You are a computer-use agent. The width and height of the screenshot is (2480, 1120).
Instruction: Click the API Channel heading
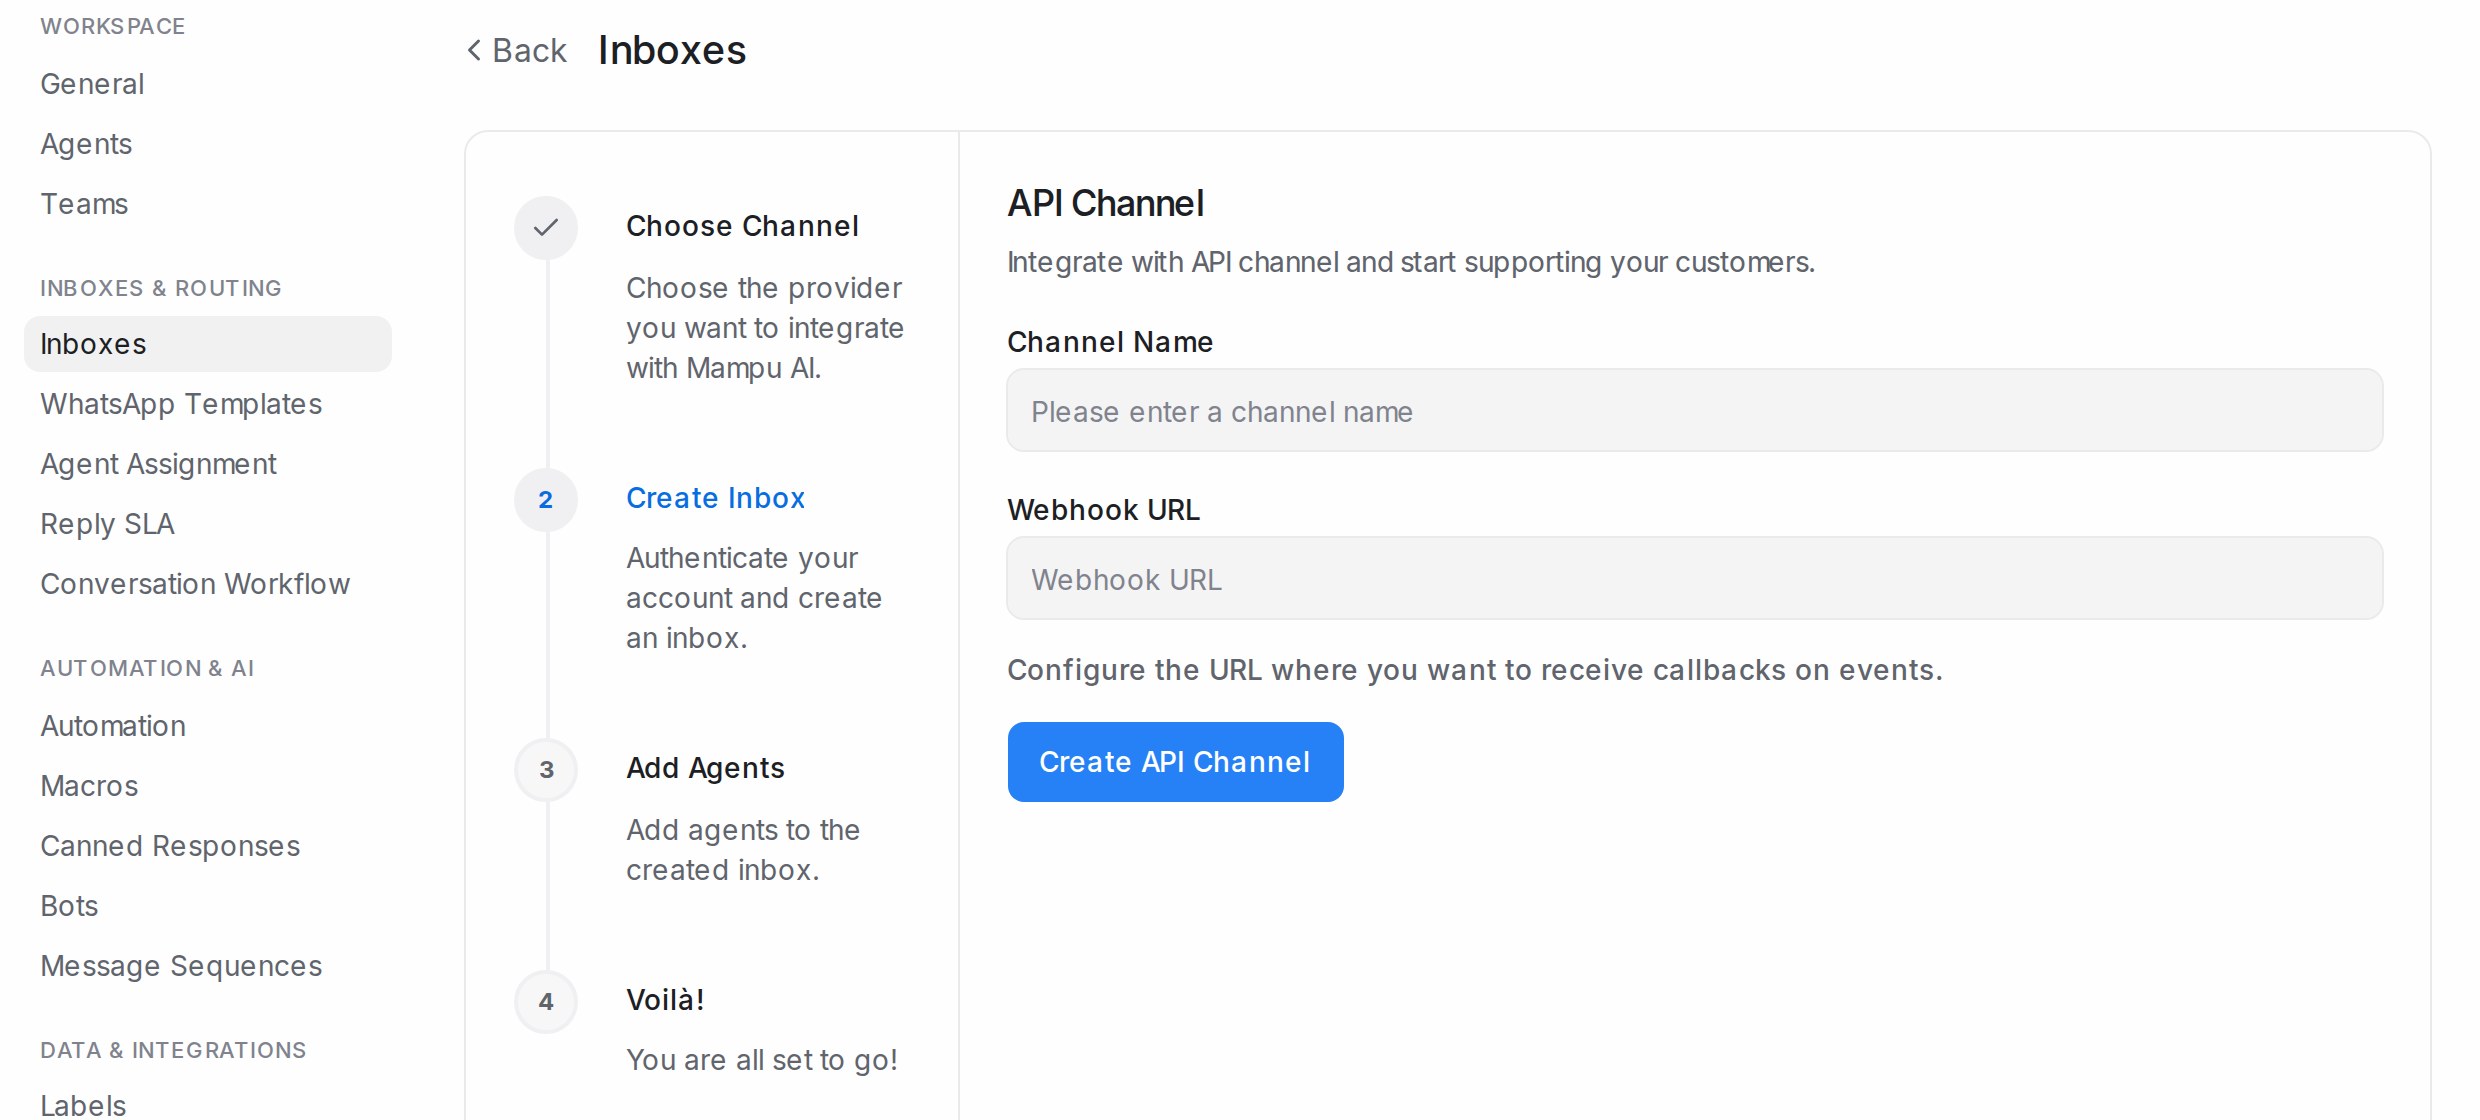pos(1105,203)
